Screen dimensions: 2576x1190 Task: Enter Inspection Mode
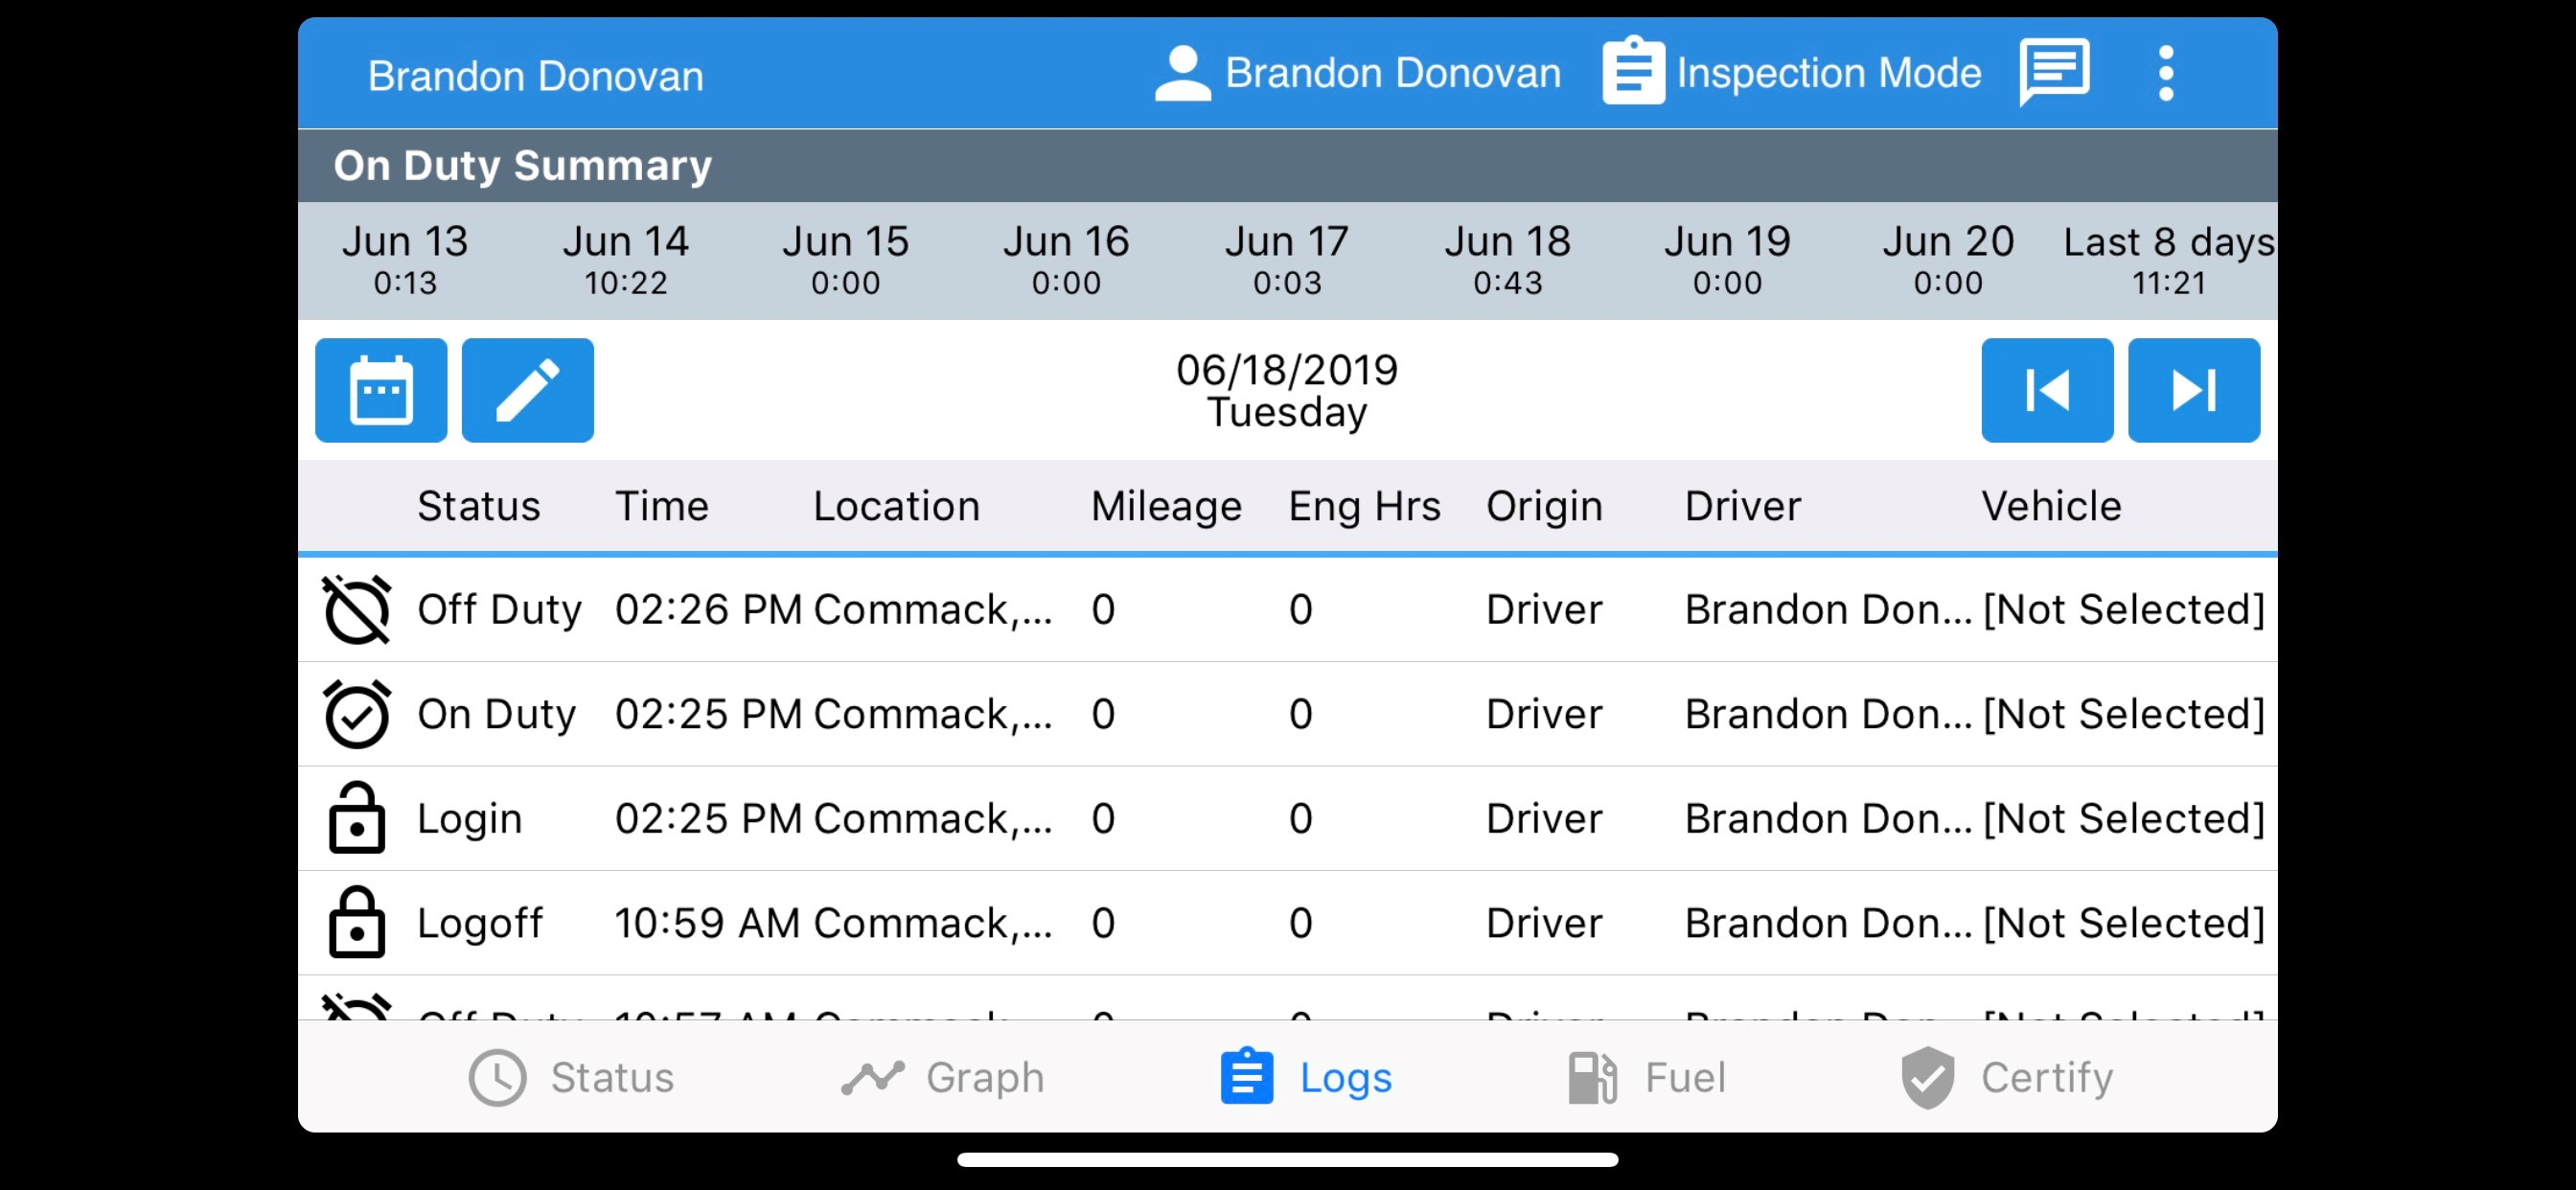[1792, 72]
